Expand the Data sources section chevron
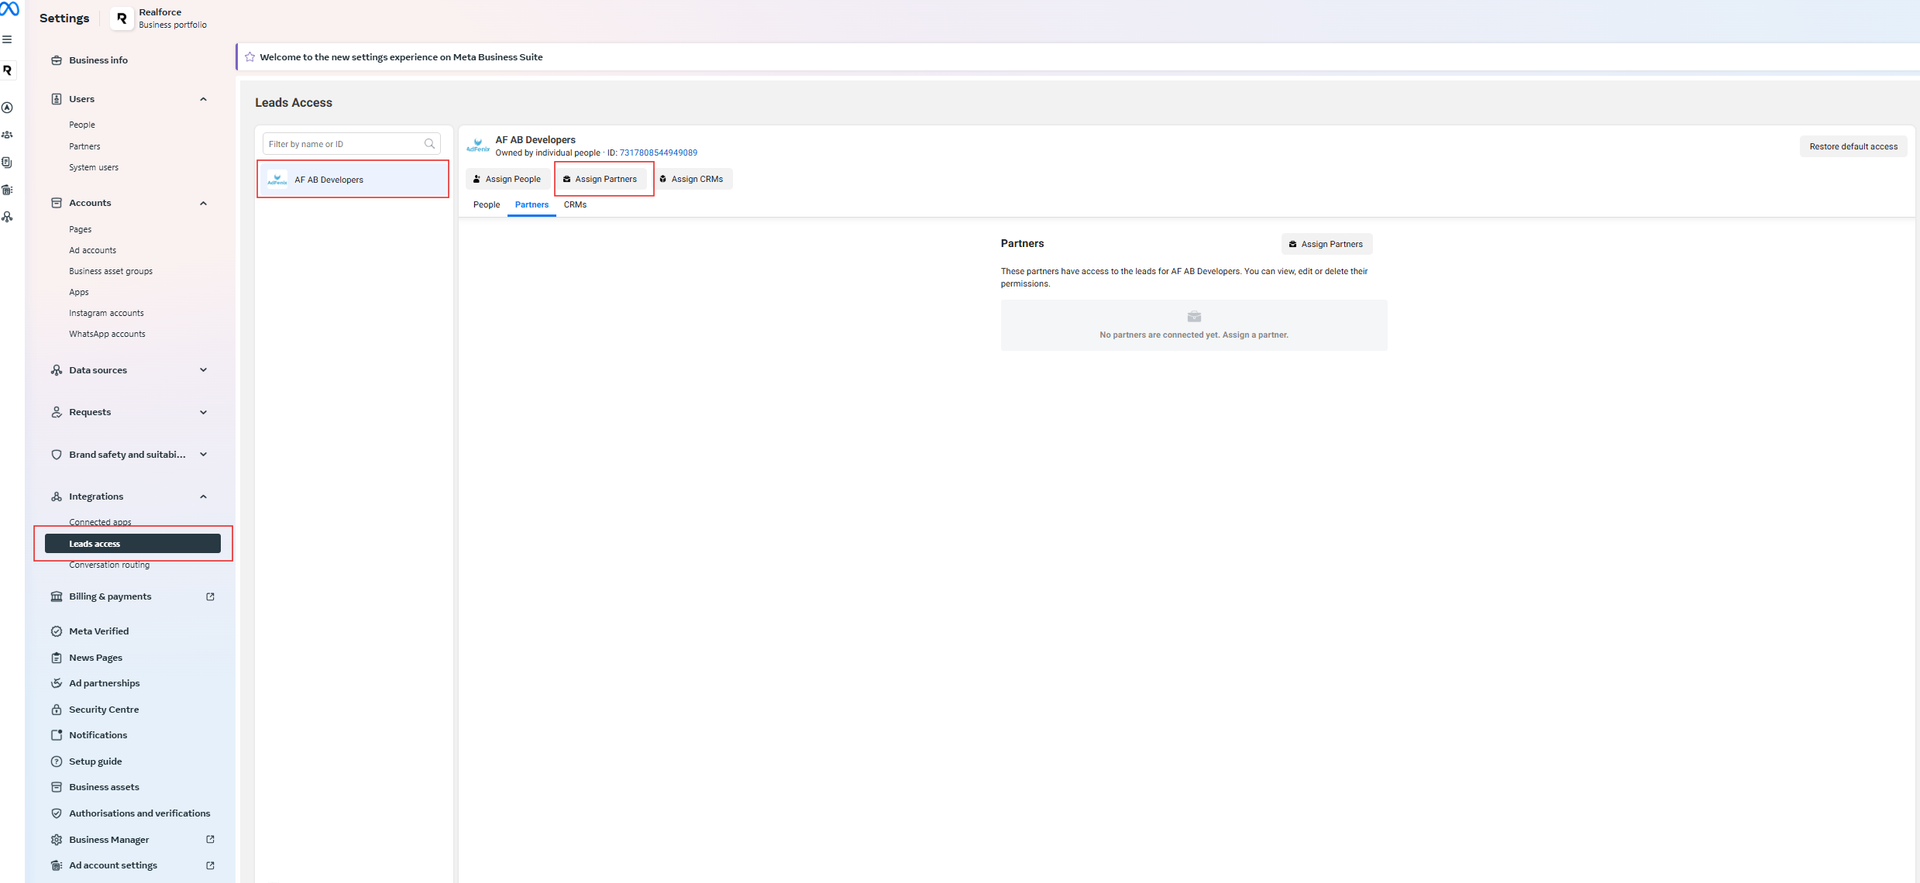 [x=203, y=370]
